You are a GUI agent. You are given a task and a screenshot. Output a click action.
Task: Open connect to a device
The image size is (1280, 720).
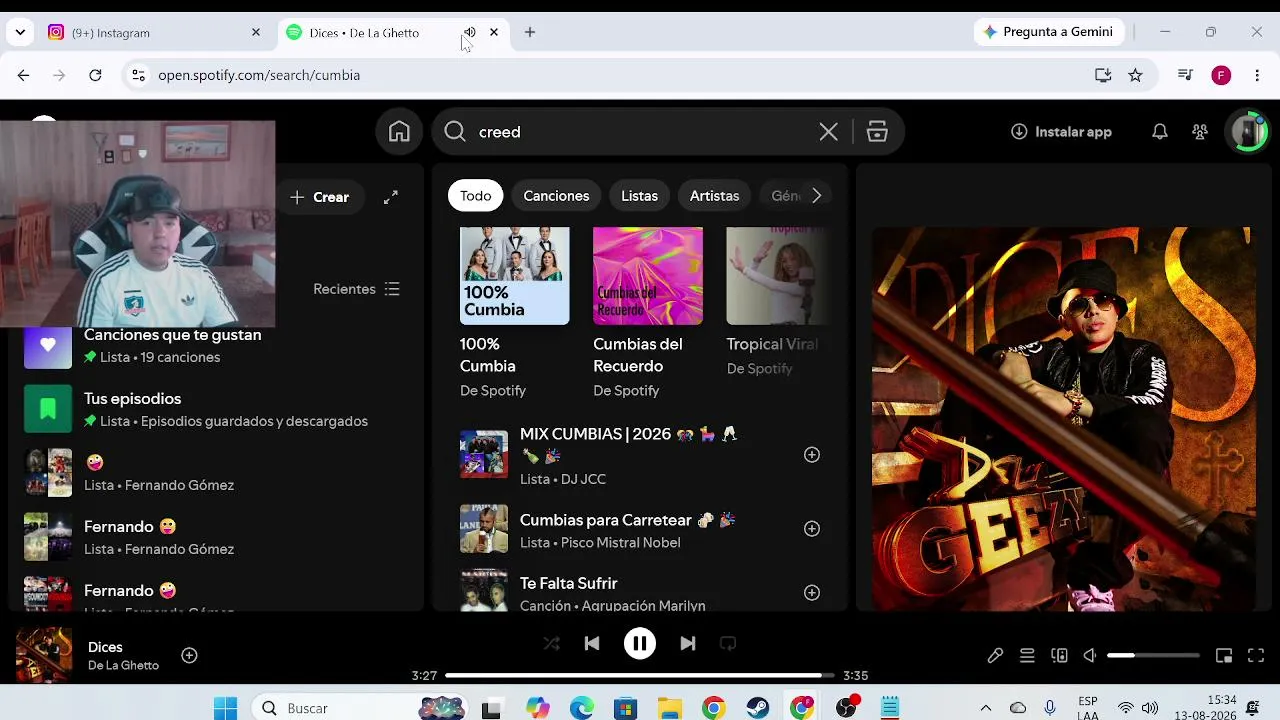1059,656
